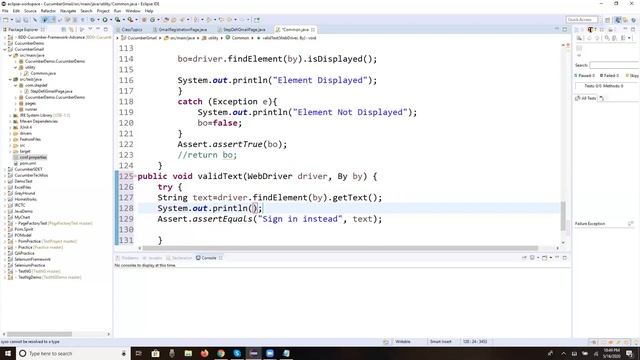Click the green Run toolbar icon
This screenshot has height=360, width=640.
pyautogui.click(x=105, y=20)
